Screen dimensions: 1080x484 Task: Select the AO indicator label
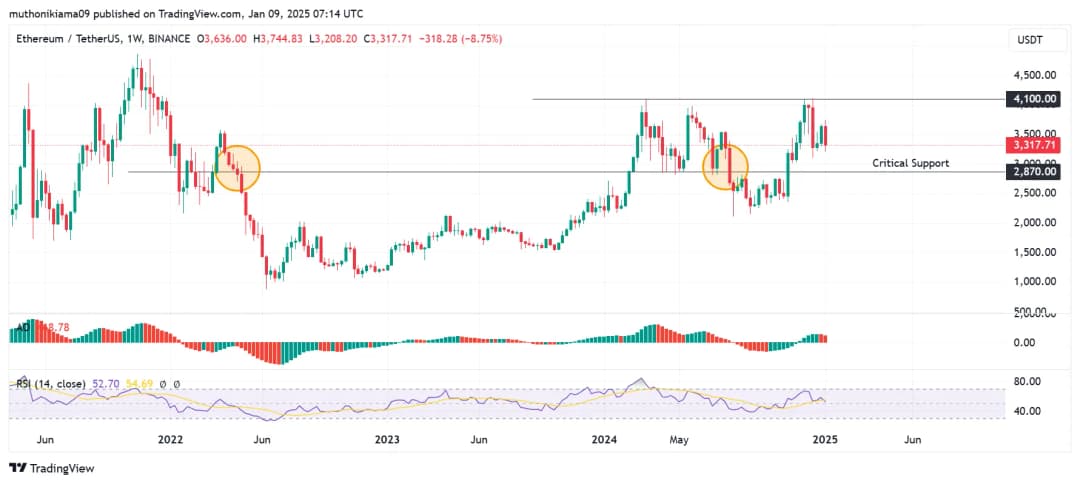(20, 327)
